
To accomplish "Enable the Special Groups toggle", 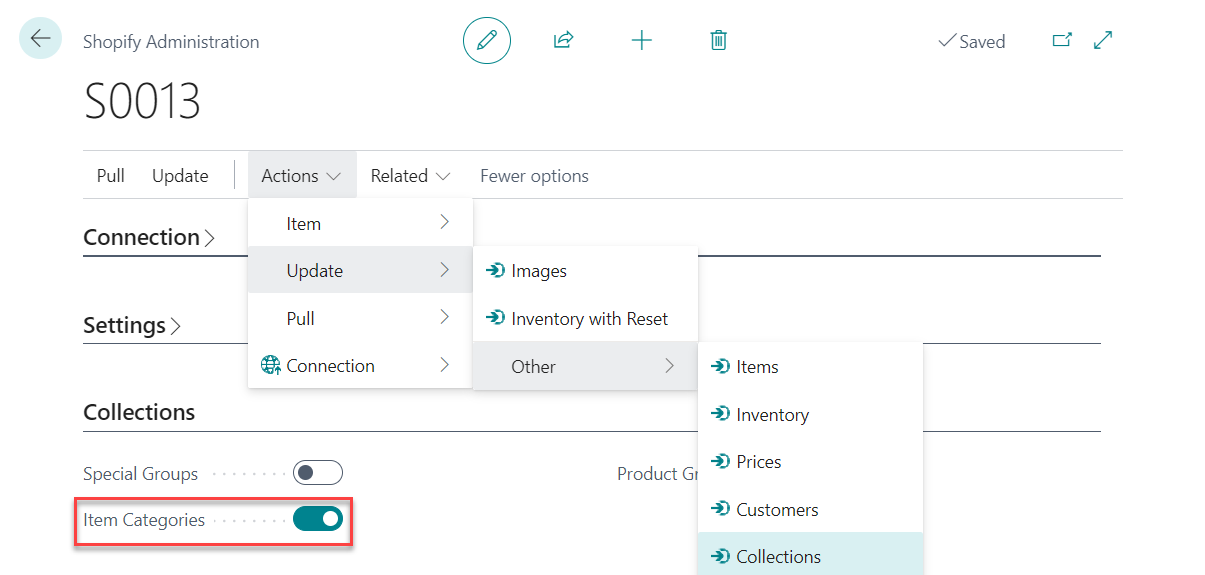I will [x=318, y=473].
